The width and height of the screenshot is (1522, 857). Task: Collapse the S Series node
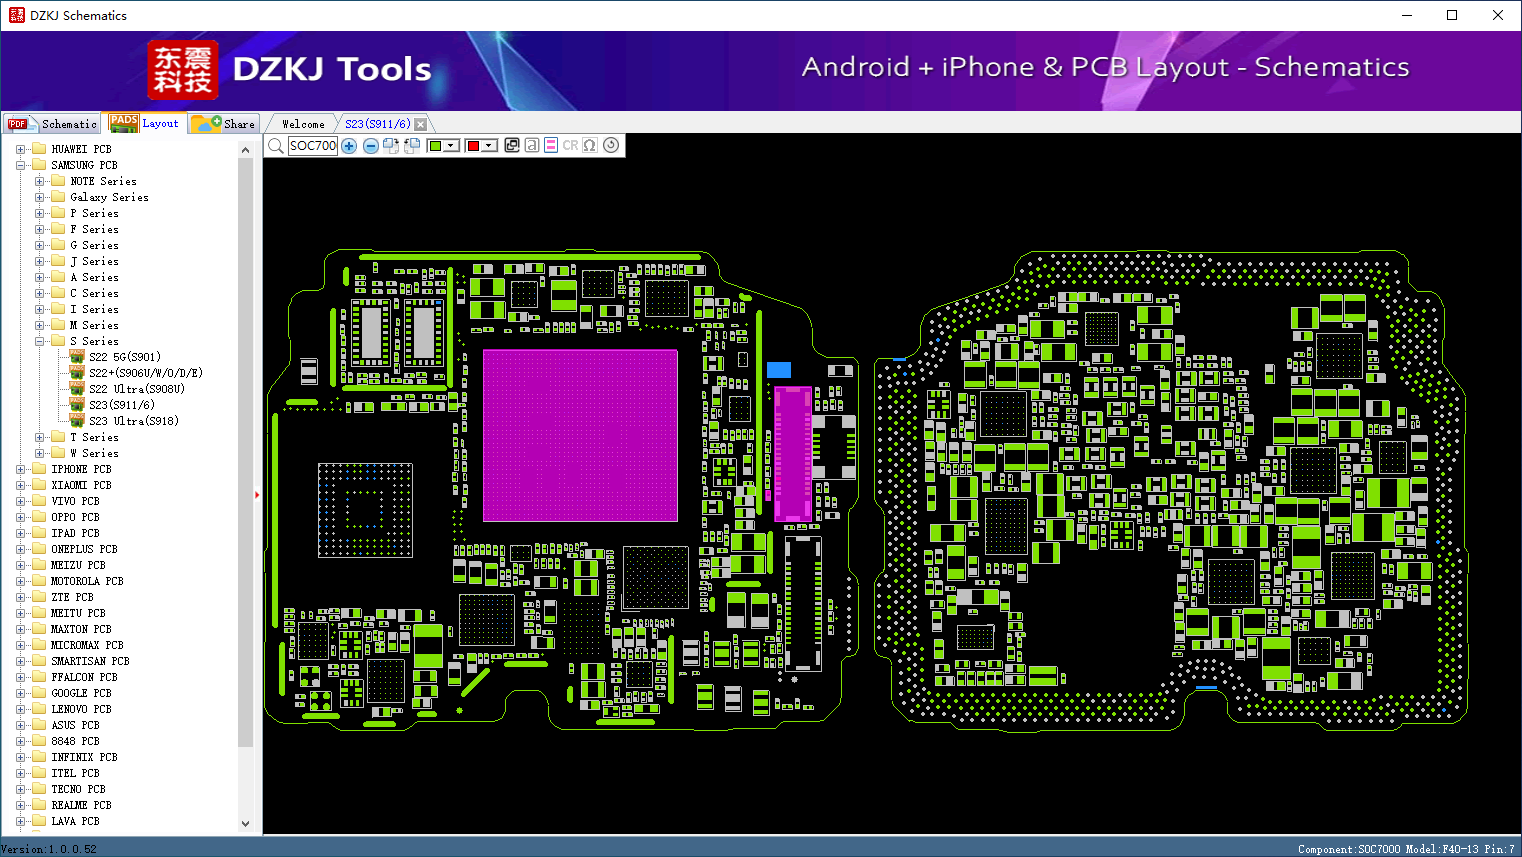pos(39,341)
